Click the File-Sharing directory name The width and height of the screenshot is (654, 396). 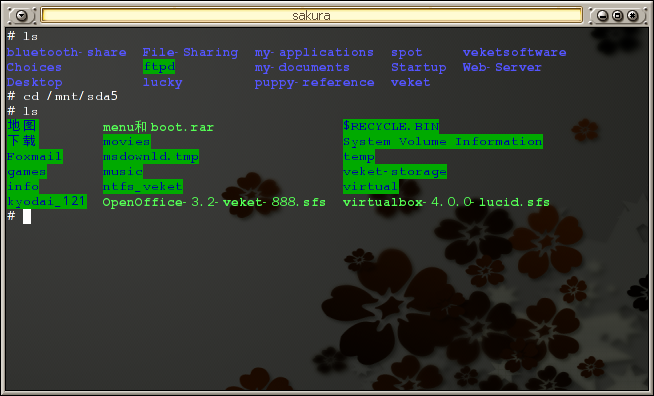point(190,53)
